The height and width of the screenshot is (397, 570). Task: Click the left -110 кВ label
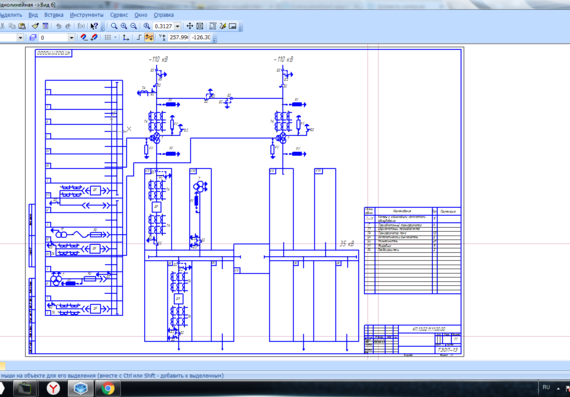coord(158,59)
